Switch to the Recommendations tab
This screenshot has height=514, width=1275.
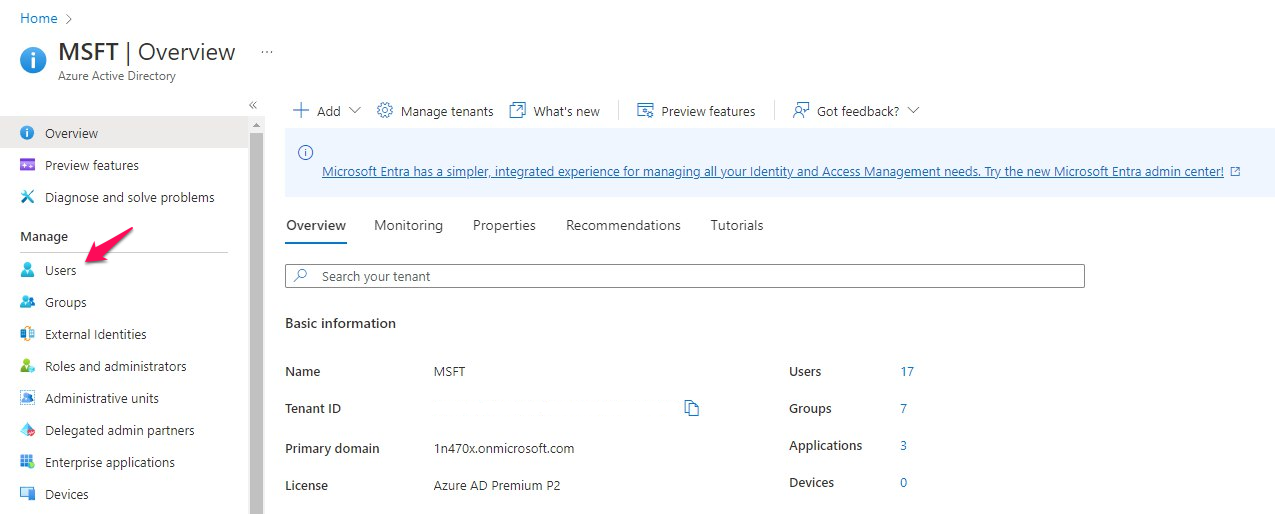click(623, 226)
